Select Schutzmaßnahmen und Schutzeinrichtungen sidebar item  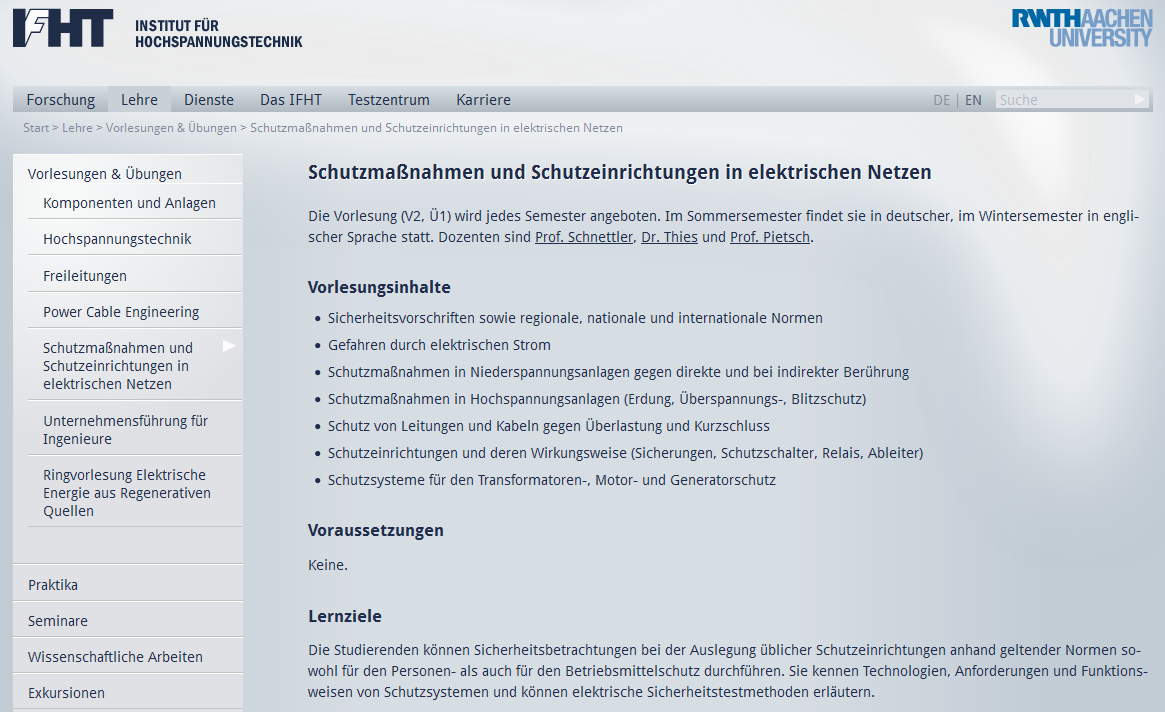[x=118, y=366]
